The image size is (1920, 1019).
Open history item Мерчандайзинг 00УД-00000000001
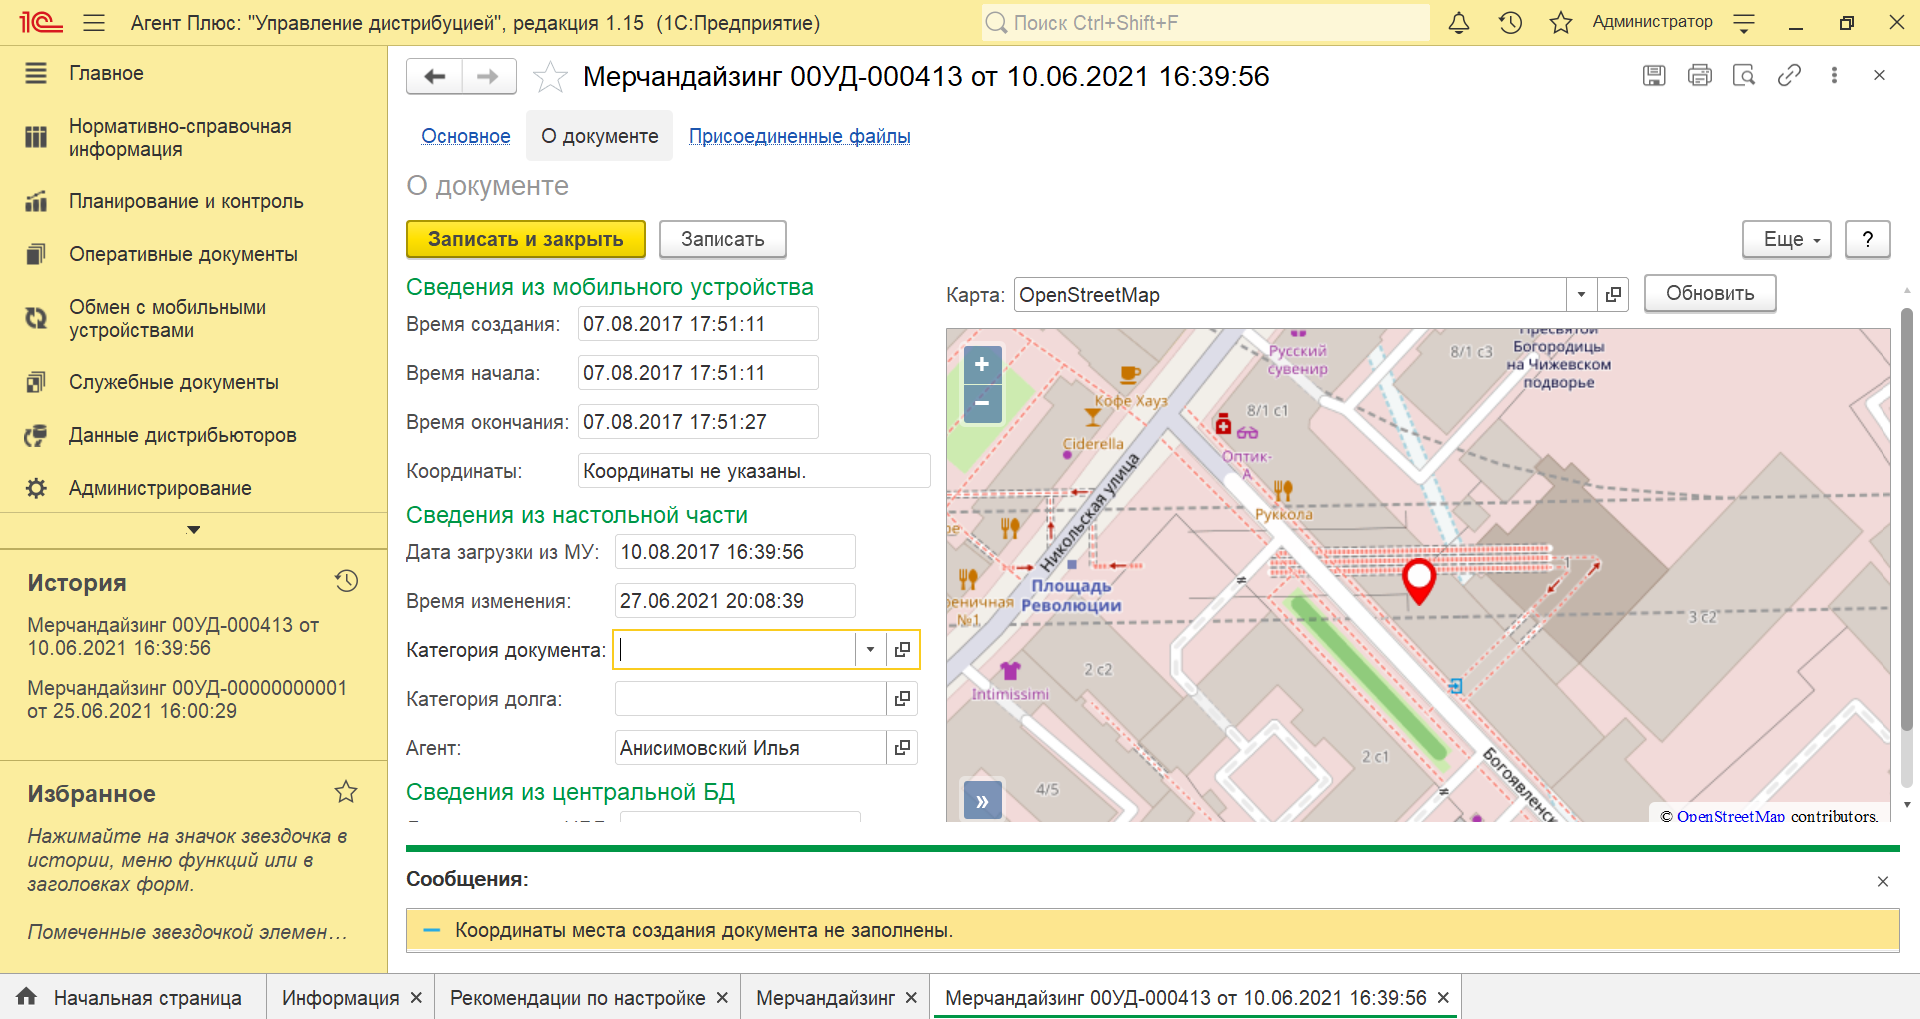(x=187, y=699)
